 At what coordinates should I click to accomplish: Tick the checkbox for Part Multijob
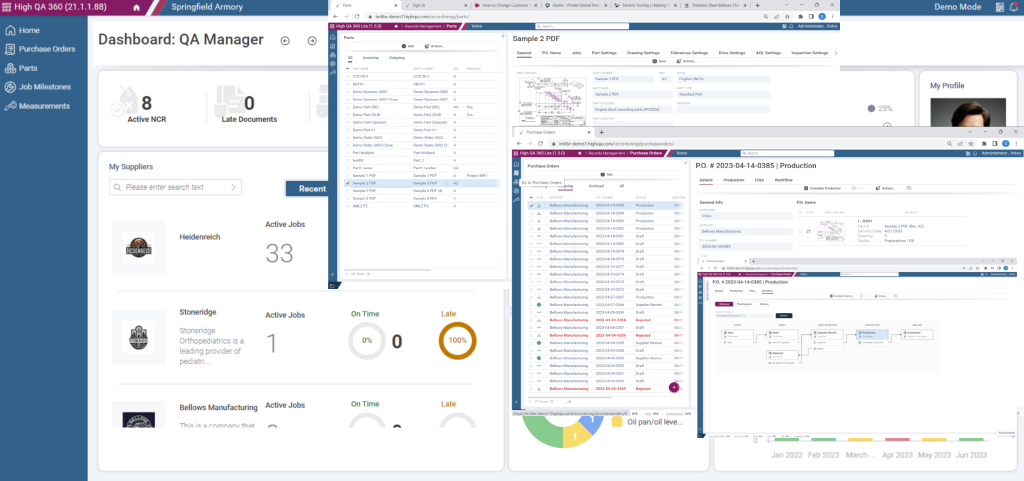[348, 153]
